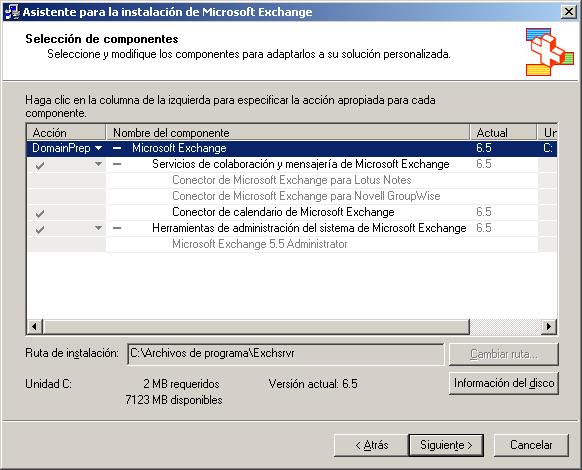The image size is (582, 470).
Task: Click the Nombre del componente column header
Action: click(x=288, y=133)
